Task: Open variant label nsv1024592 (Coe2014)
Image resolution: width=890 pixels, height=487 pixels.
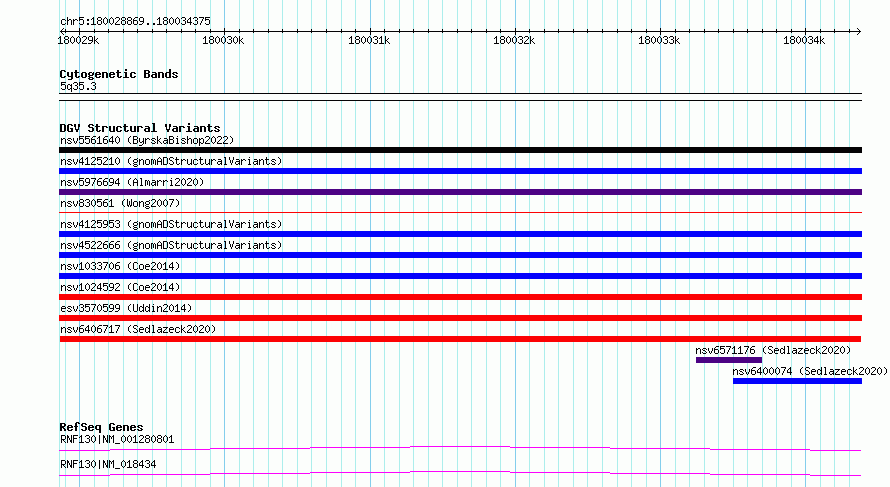Action: [120, 287]
